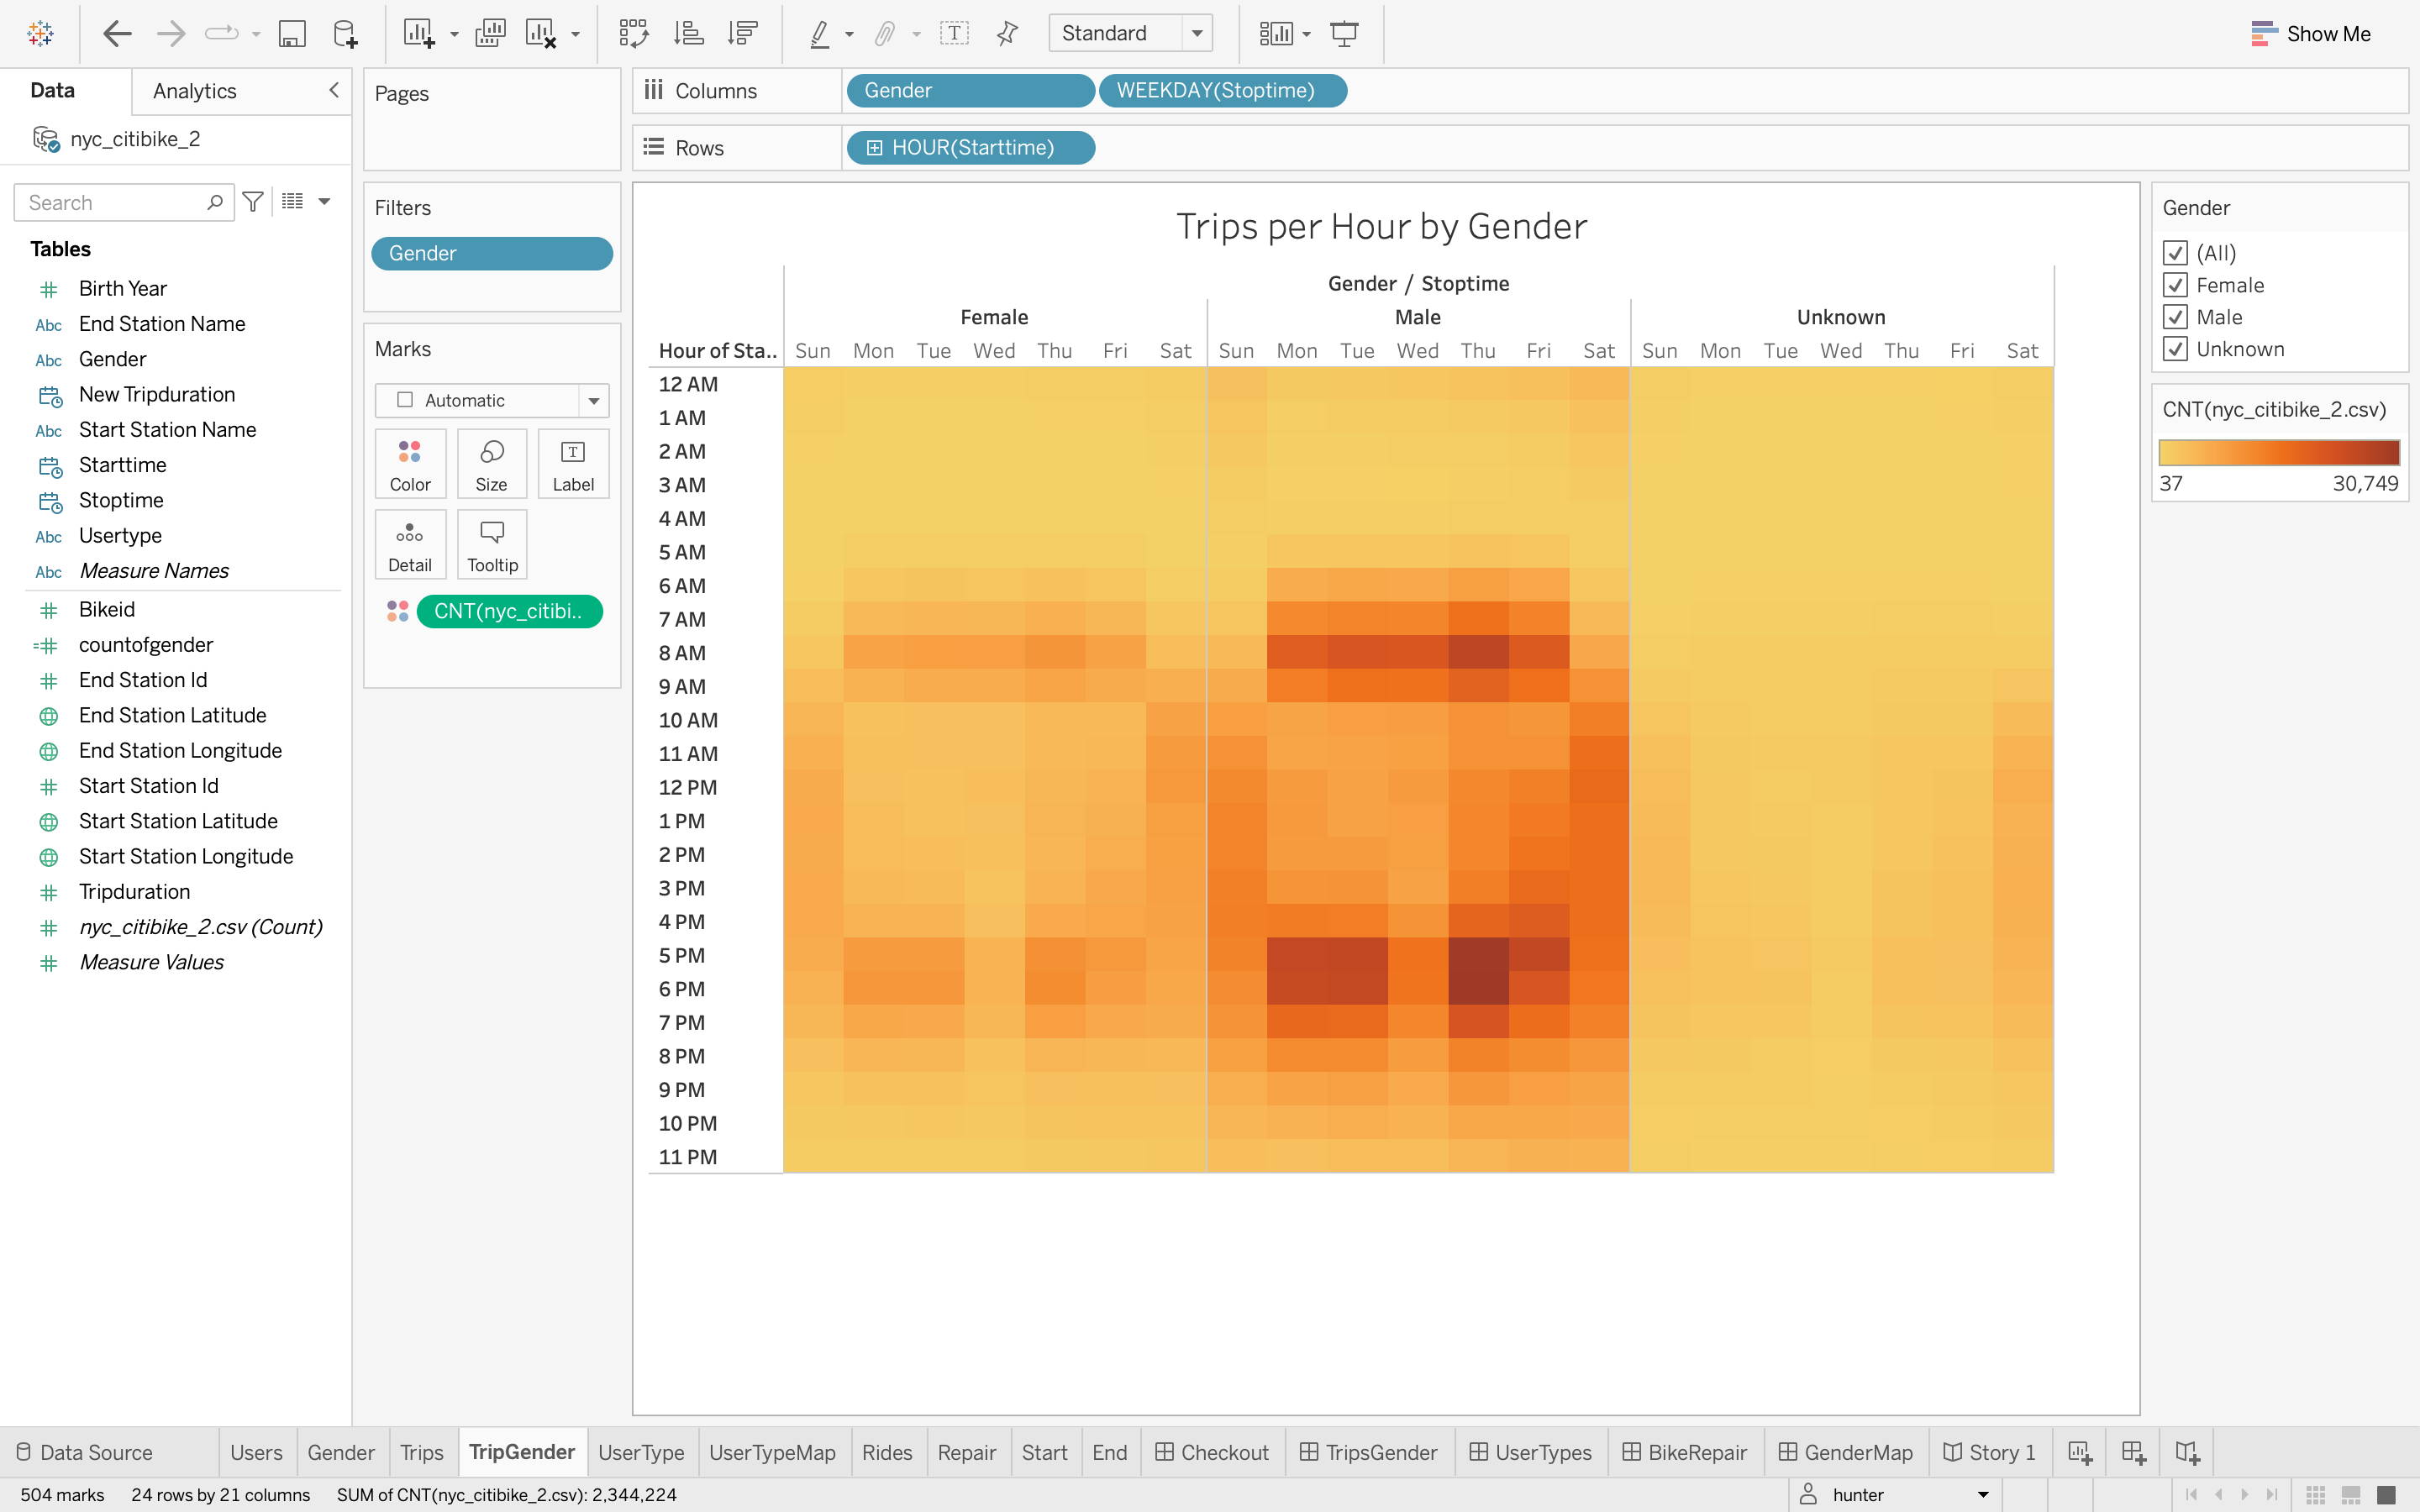Viewport: 2420px width, 1512px height.
Task: Toggle the Male gender checkbox
Action: [2178, 317]
